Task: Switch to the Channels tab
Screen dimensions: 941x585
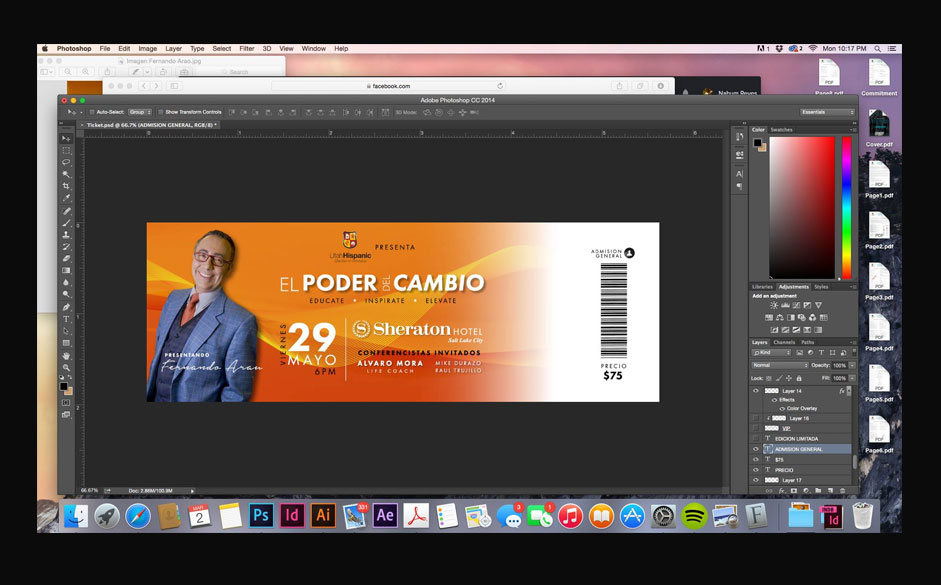Action: click(784, 342)
